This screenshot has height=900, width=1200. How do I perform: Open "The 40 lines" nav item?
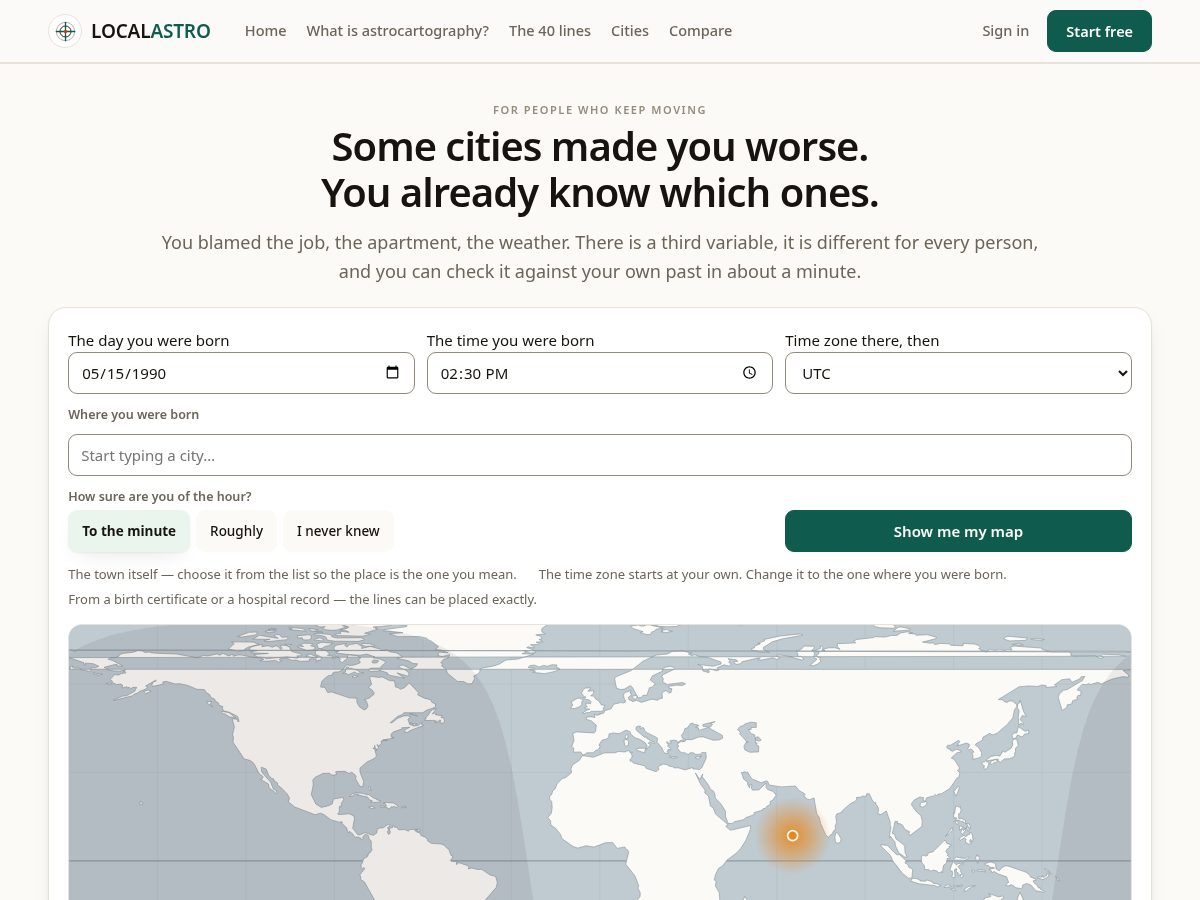[x=550, y=31]
